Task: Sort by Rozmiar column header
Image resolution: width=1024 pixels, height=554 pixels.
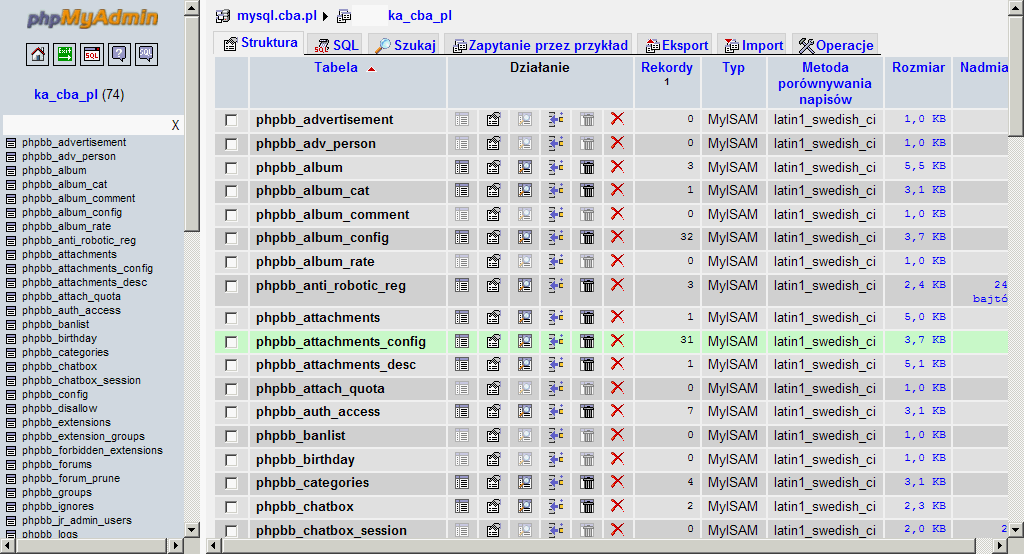Action: [x=918, y=67]
